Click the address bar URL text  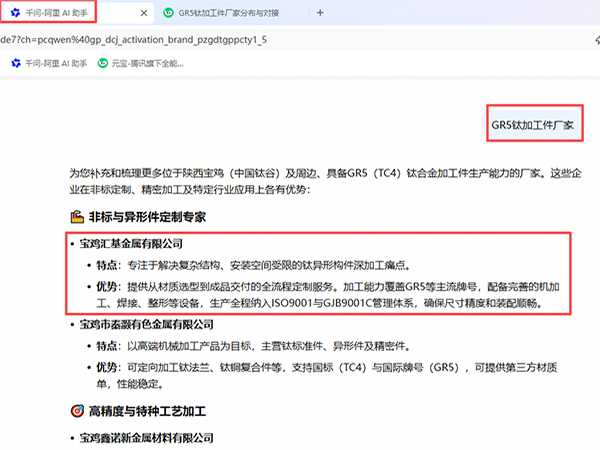tap(134, 40)
